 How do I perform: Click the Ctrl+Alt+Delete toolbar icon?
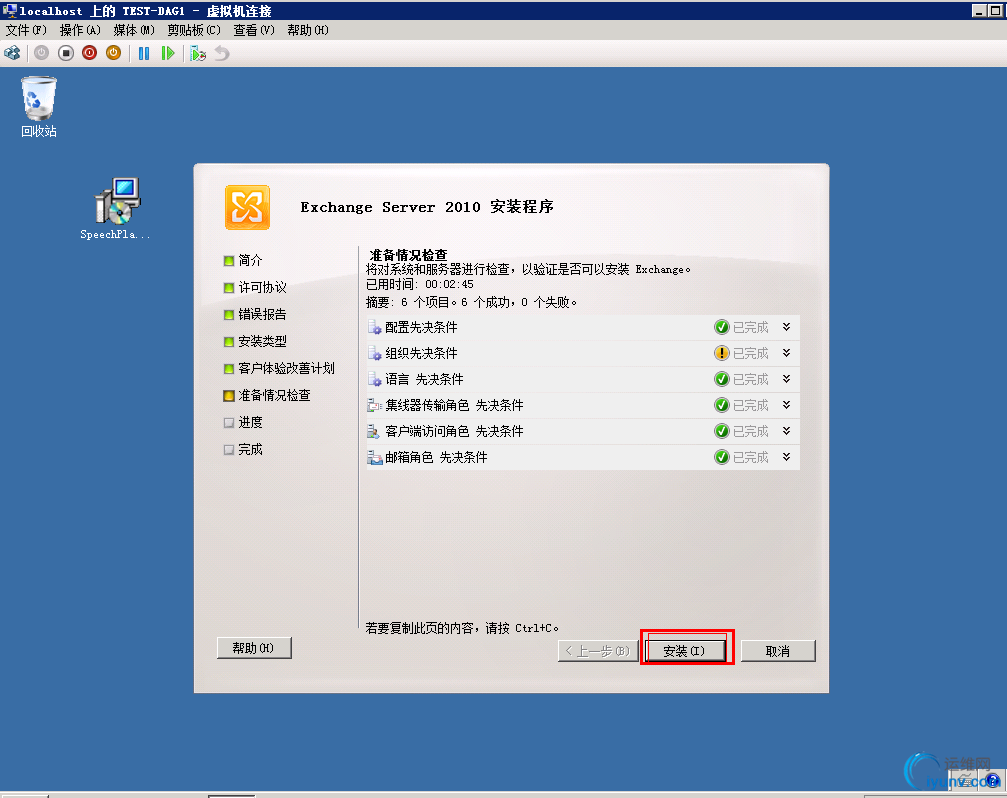tap(12, 53)
